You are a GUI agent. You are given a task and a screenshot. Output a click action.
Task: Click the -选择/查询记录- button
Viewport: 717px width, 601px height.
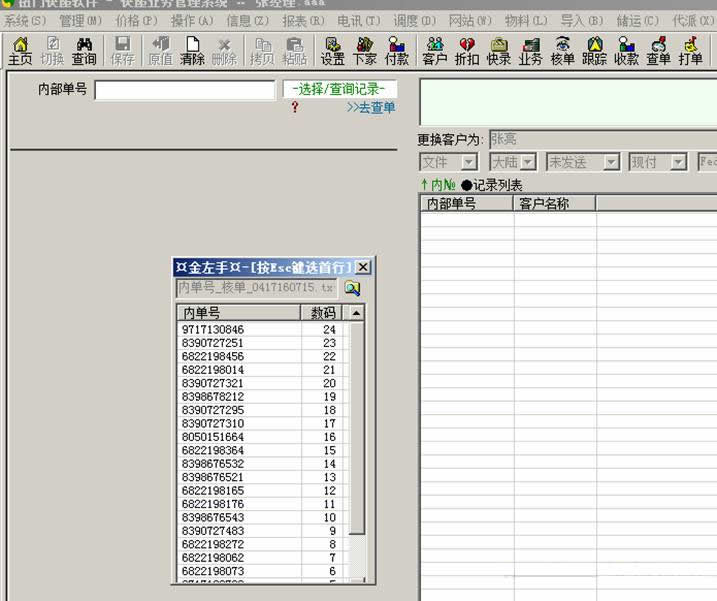(339, 89)
